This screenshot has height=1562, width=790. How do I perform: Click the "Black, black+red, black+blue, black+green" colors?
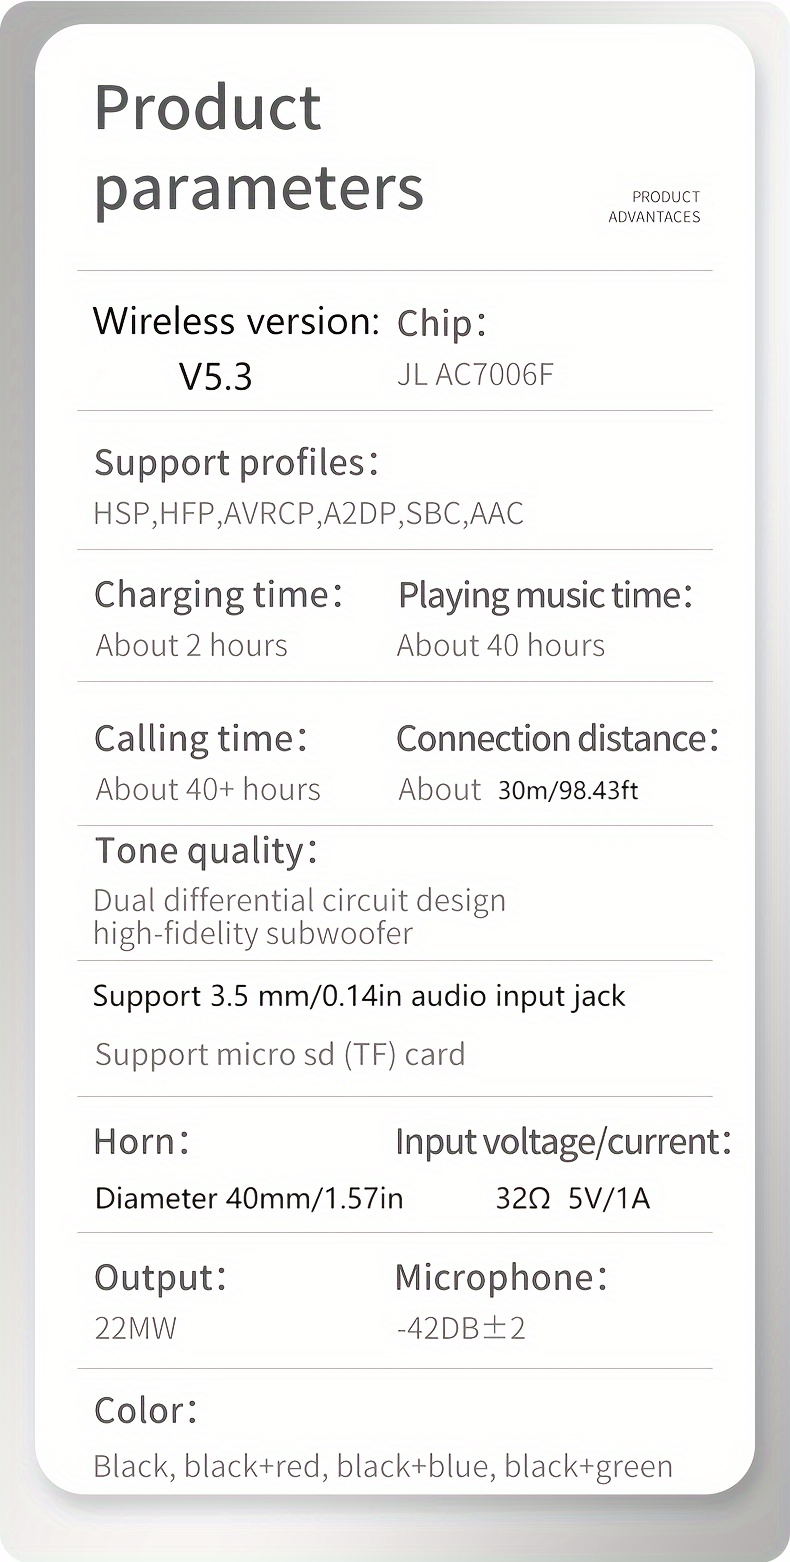pyautogui.click(x=382, y=1466)
